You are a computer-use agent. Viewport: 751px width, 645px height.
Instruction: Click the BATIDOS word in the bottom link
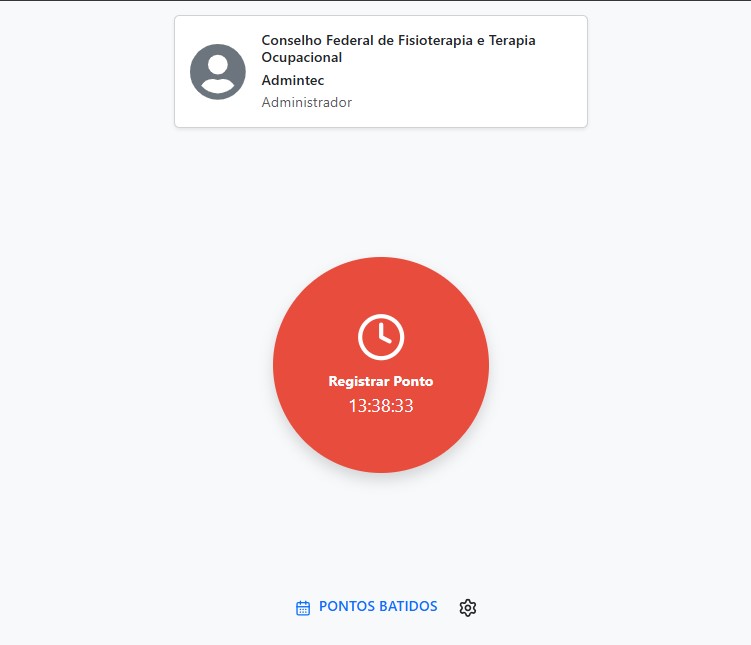[408, 606]
